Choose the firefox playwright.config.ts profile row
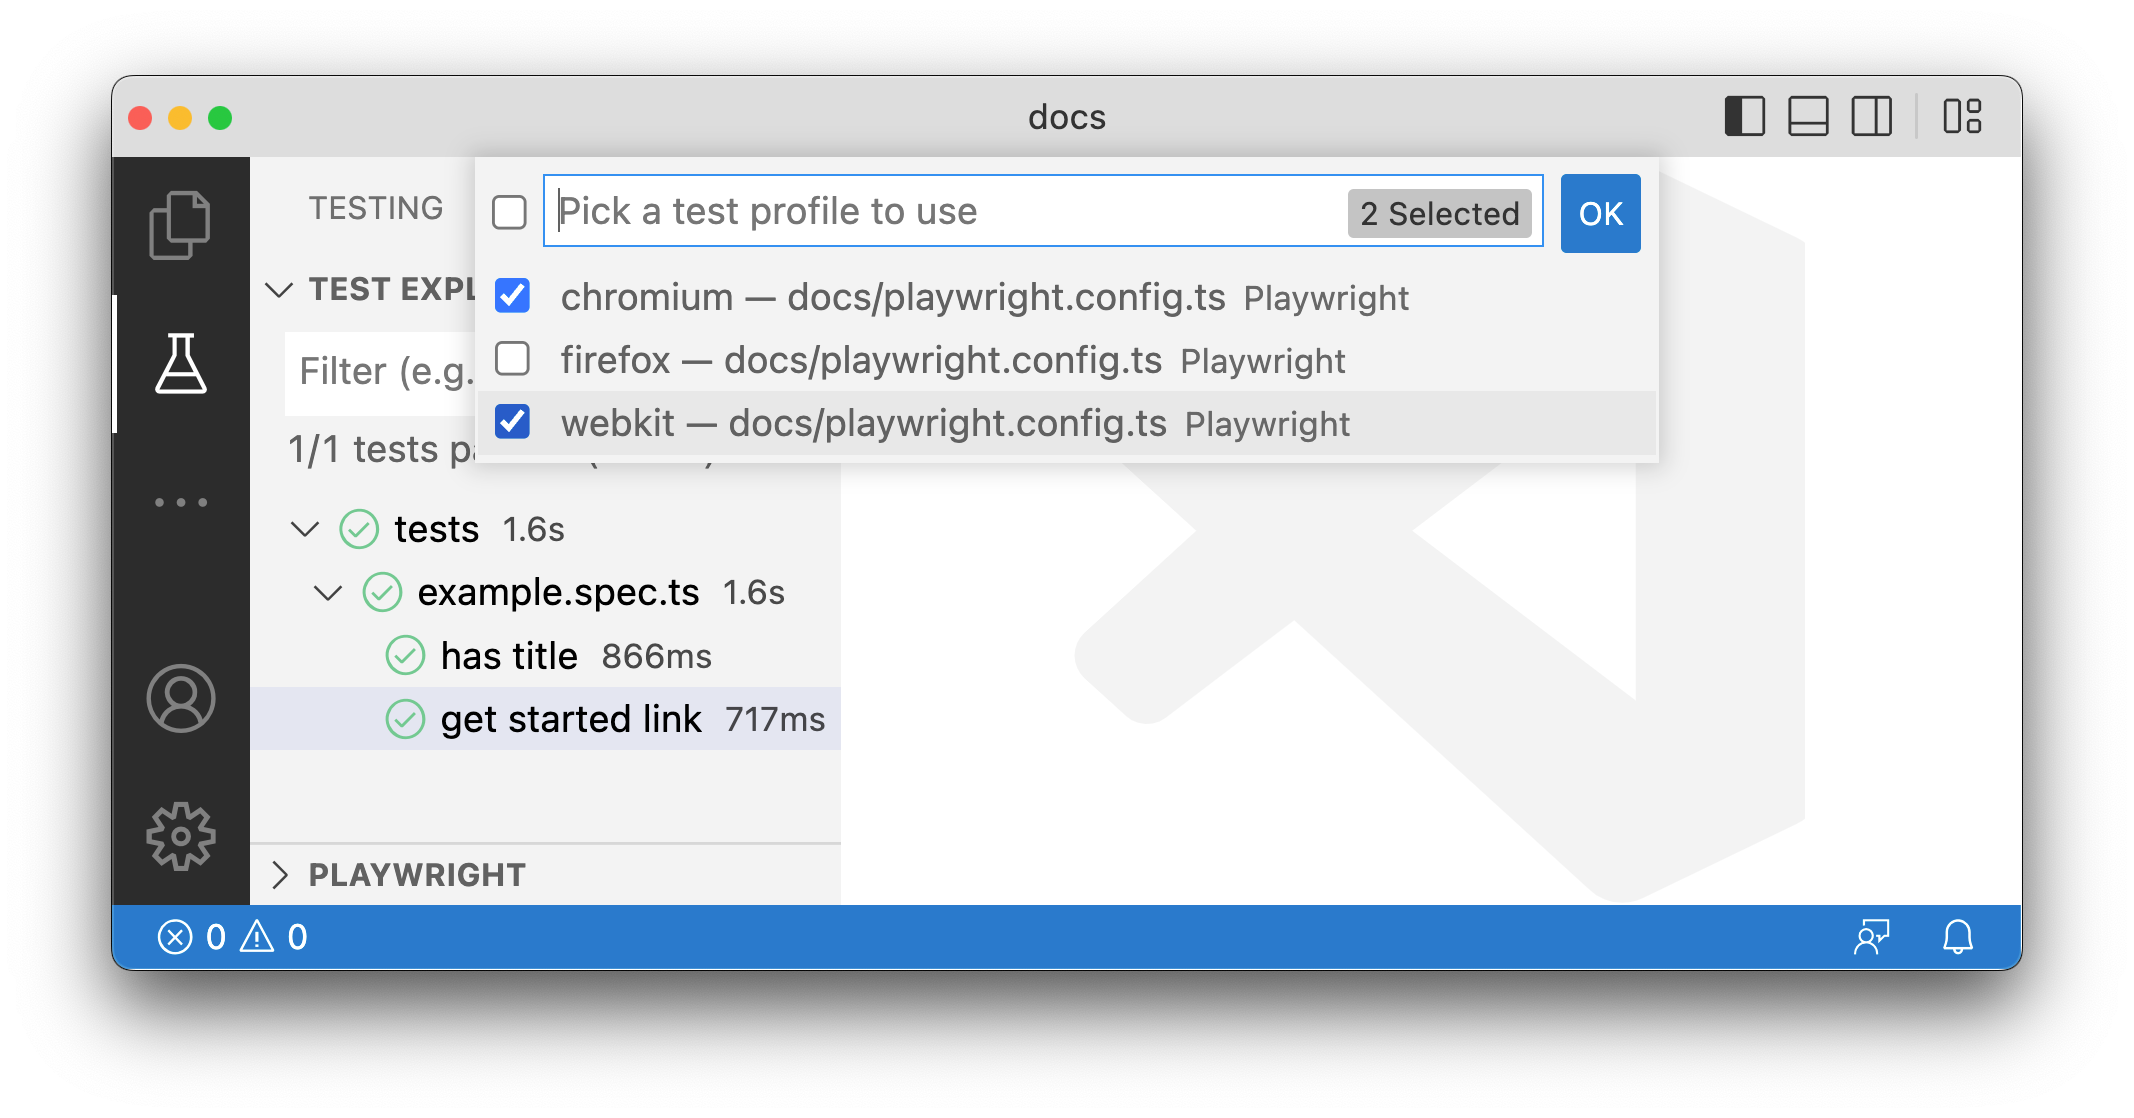This screenshot has width=2134, height=1118. pyautogui.click(x=1067, y=359)
